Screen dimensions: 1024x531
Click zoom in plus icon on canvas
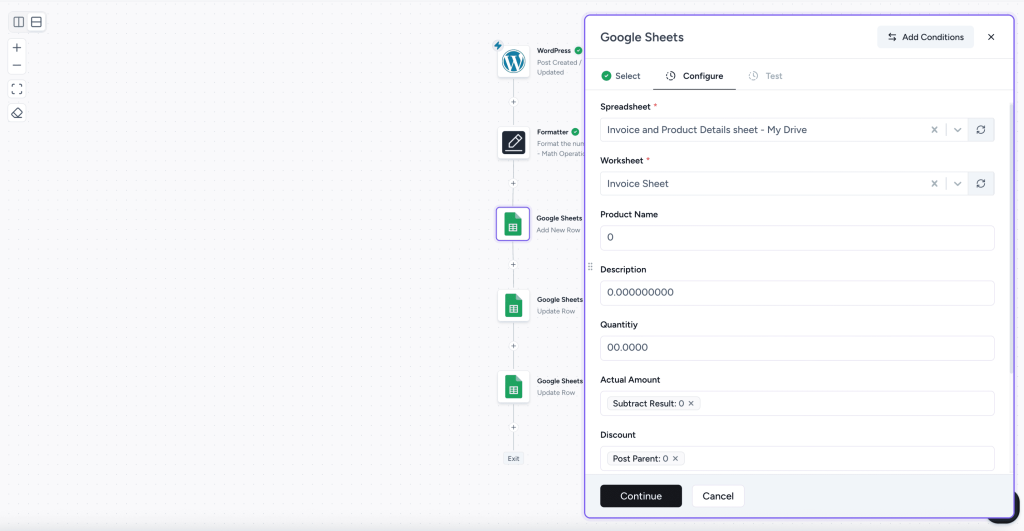tap(17, 47)
